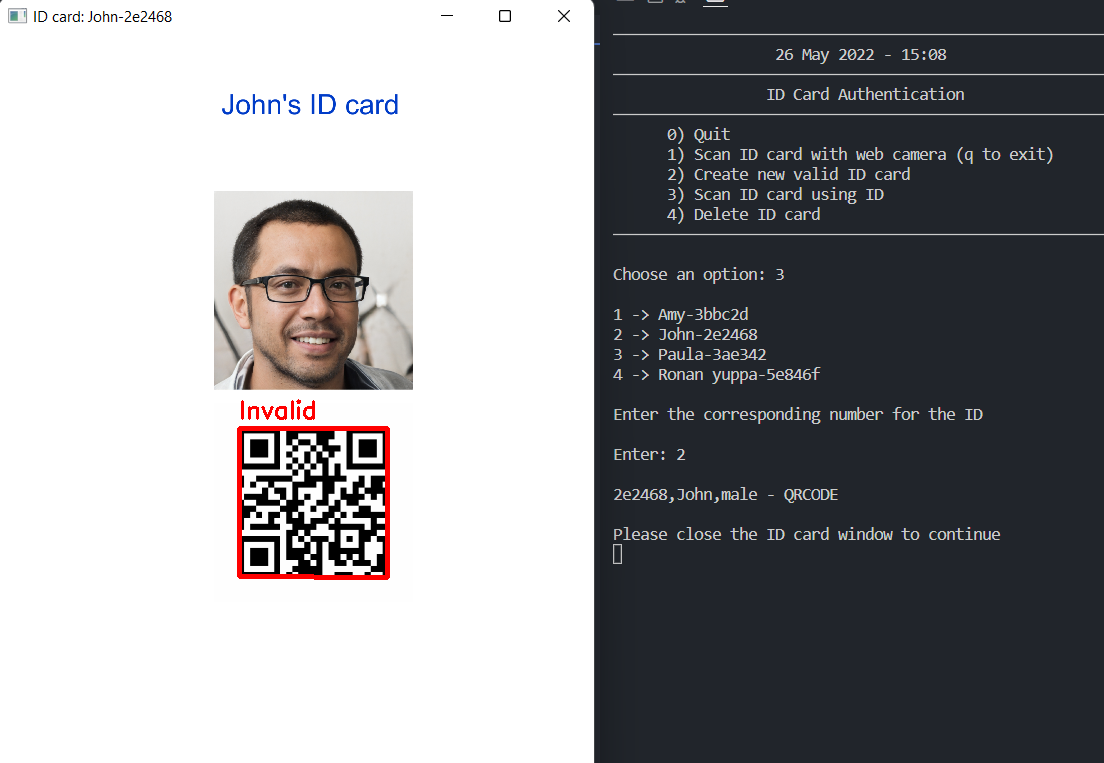
Task: Click the ID Card Authentication title
Action: click(x=865, y=94)
